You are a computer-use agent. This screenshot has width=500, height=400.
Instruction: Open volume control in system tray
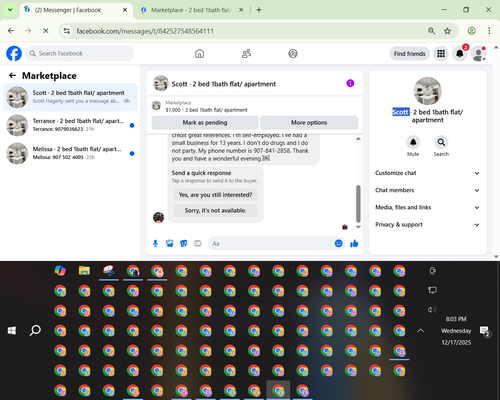coord(432,310)
